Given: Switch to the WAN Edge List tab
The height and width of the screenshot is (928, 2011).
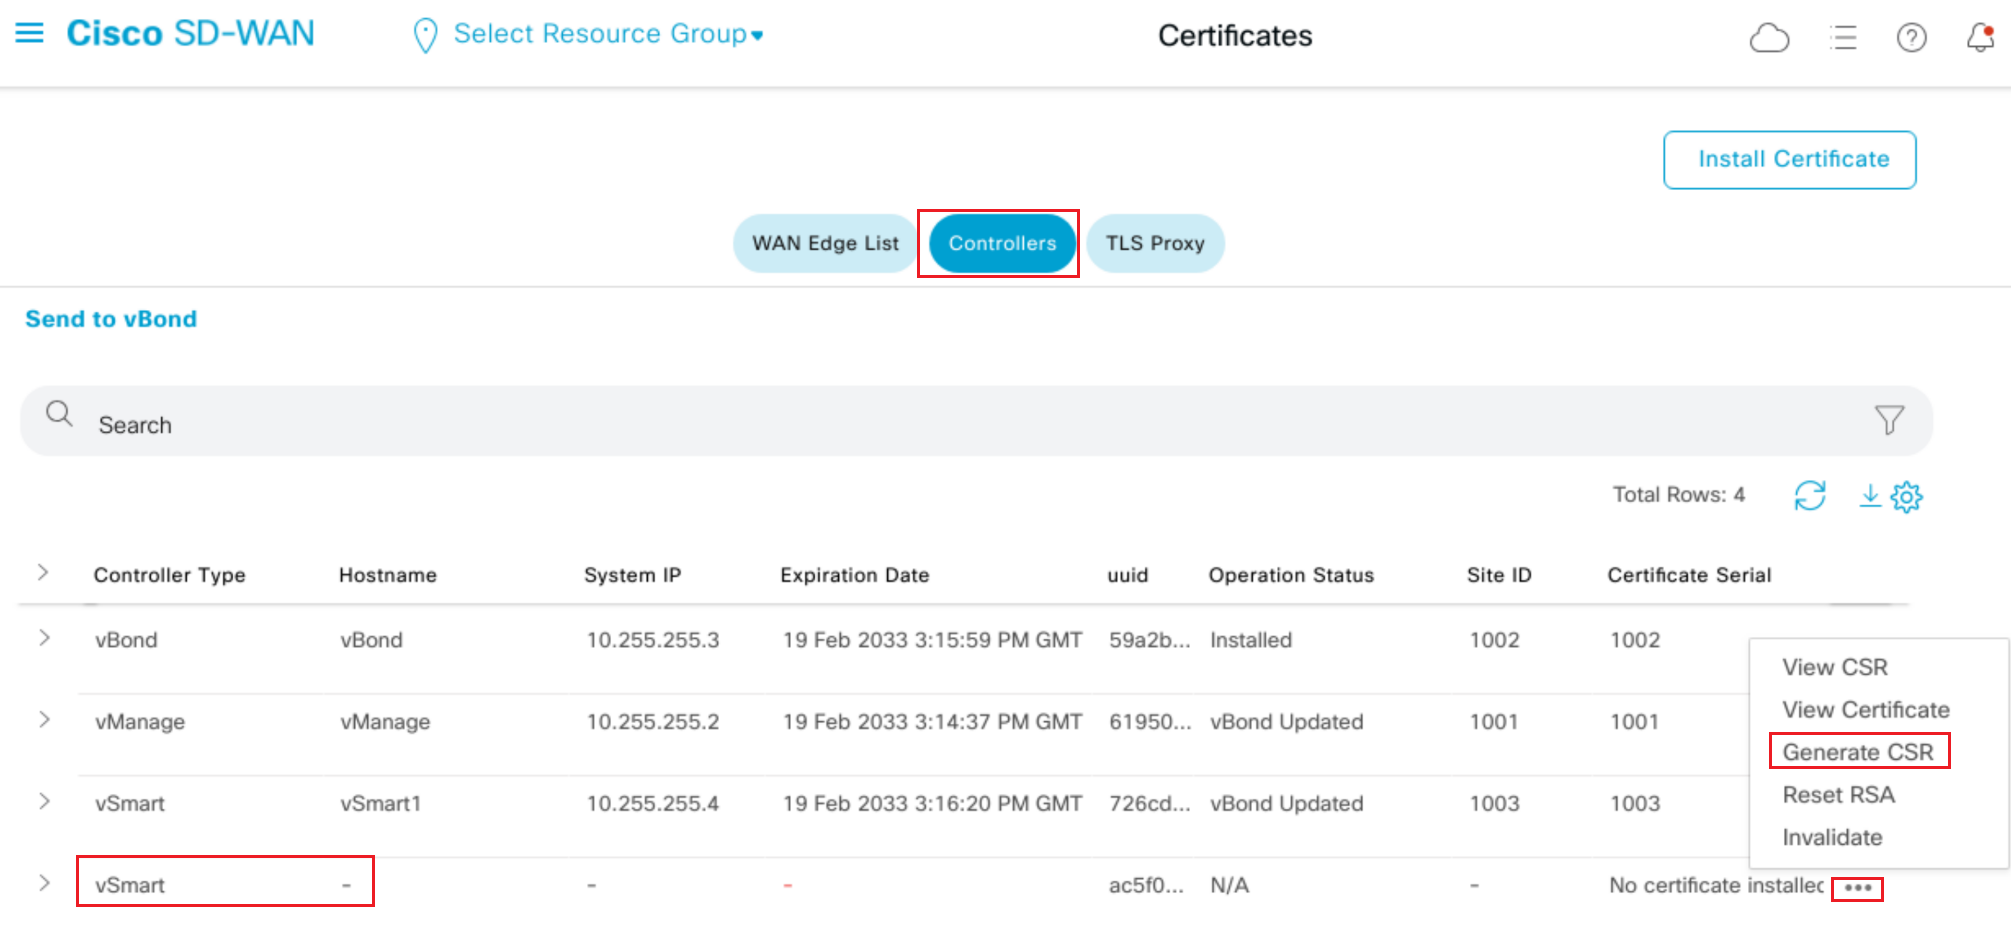Looking at the screenshot, I should 825,243.
